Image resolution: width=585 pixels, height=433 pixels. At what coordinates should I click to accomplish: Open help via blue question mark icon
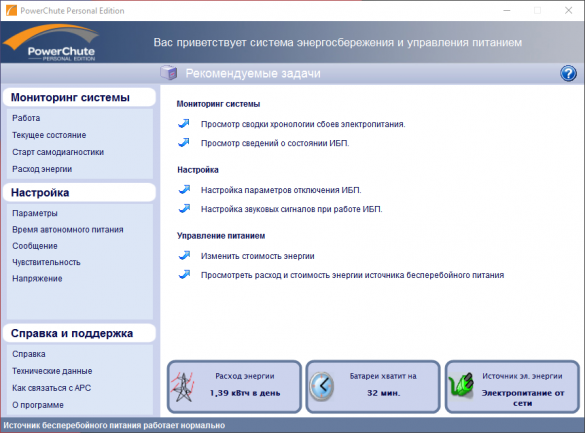[568, 73]
